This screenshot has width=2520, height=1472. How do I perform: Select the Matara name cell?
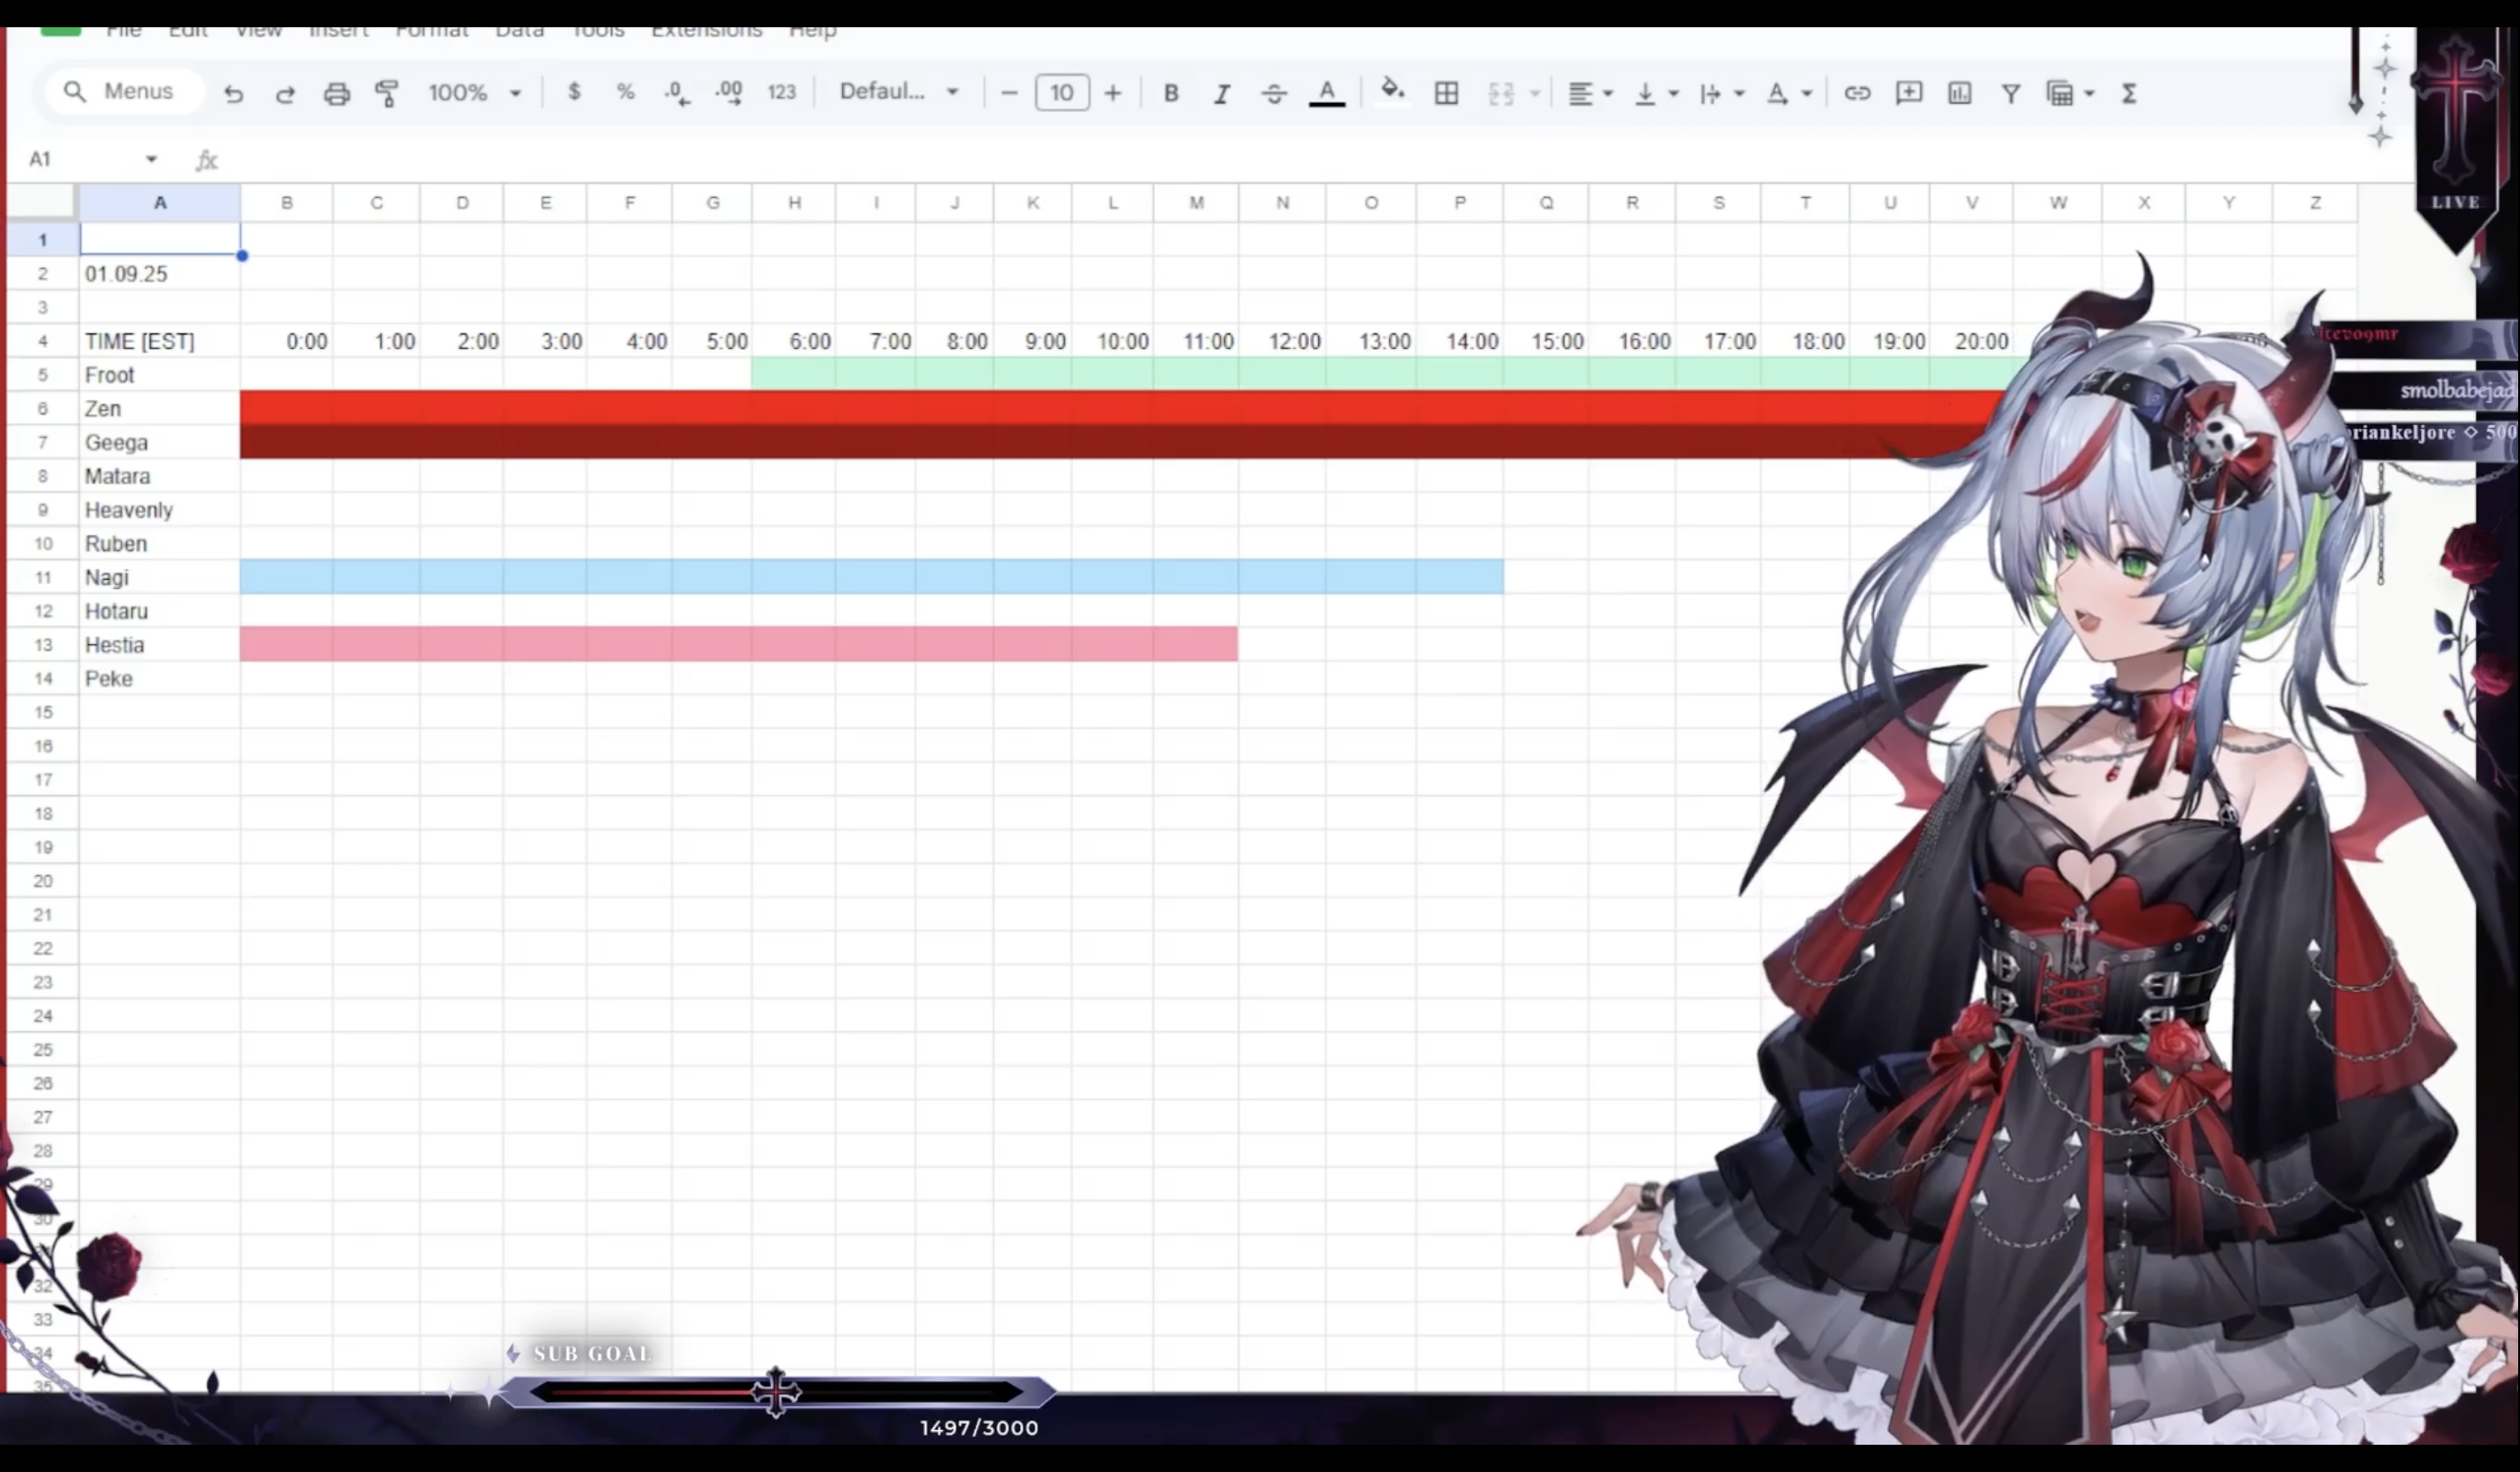(x=160, y=476)
